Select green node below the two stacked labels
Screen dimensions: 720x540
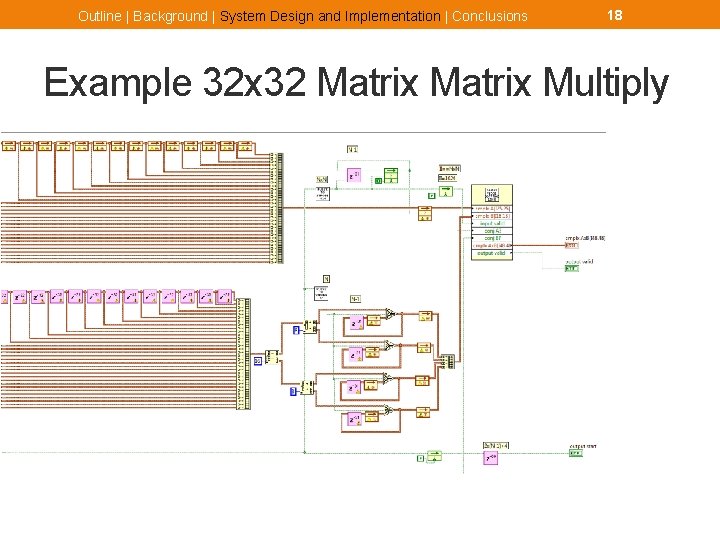coord(446,191)
